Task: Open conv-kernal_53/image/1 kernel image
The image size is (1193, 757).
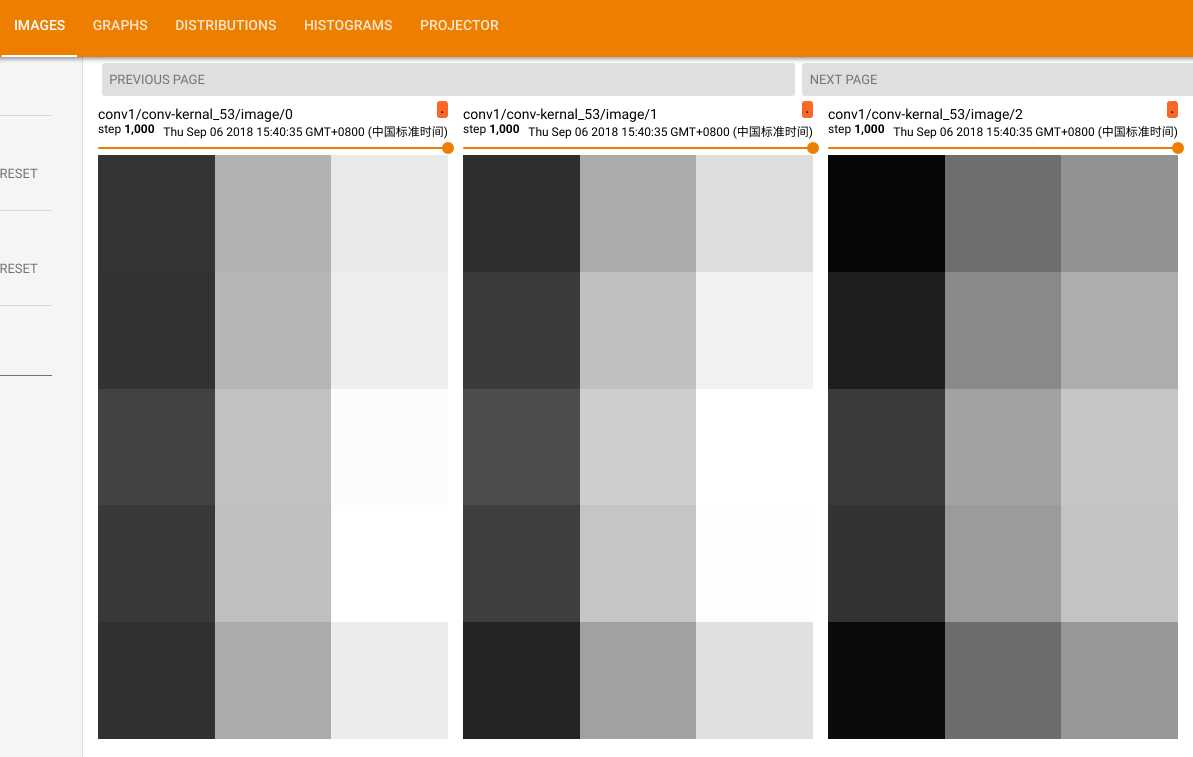Action: coord(638,447)
